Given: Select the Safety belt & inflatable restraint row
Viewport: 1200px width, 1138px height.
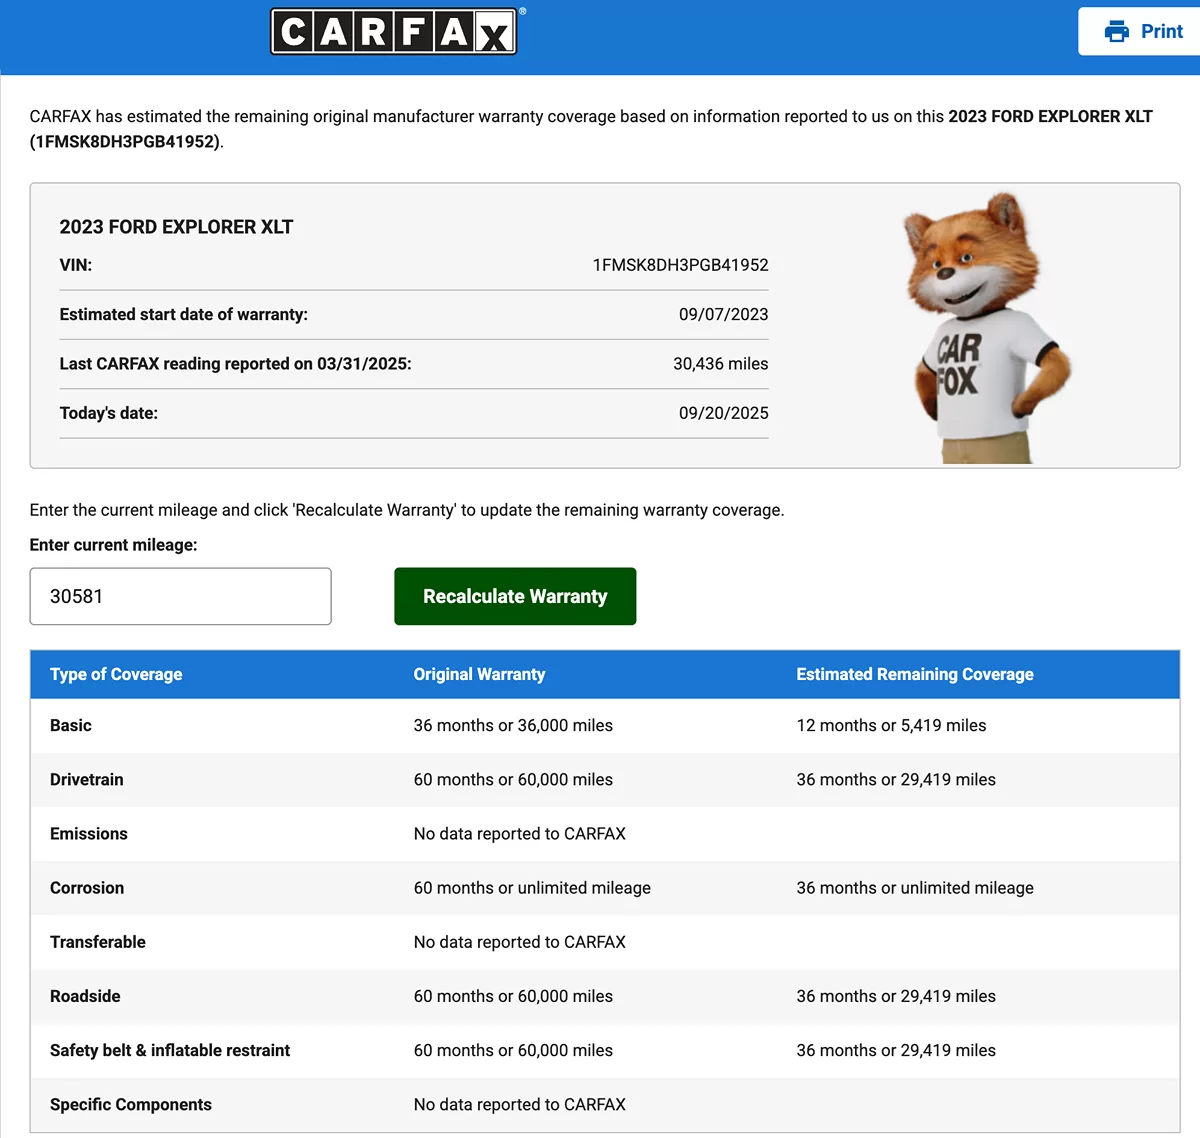Looking at the screenshot, I should click(170, 1050).
